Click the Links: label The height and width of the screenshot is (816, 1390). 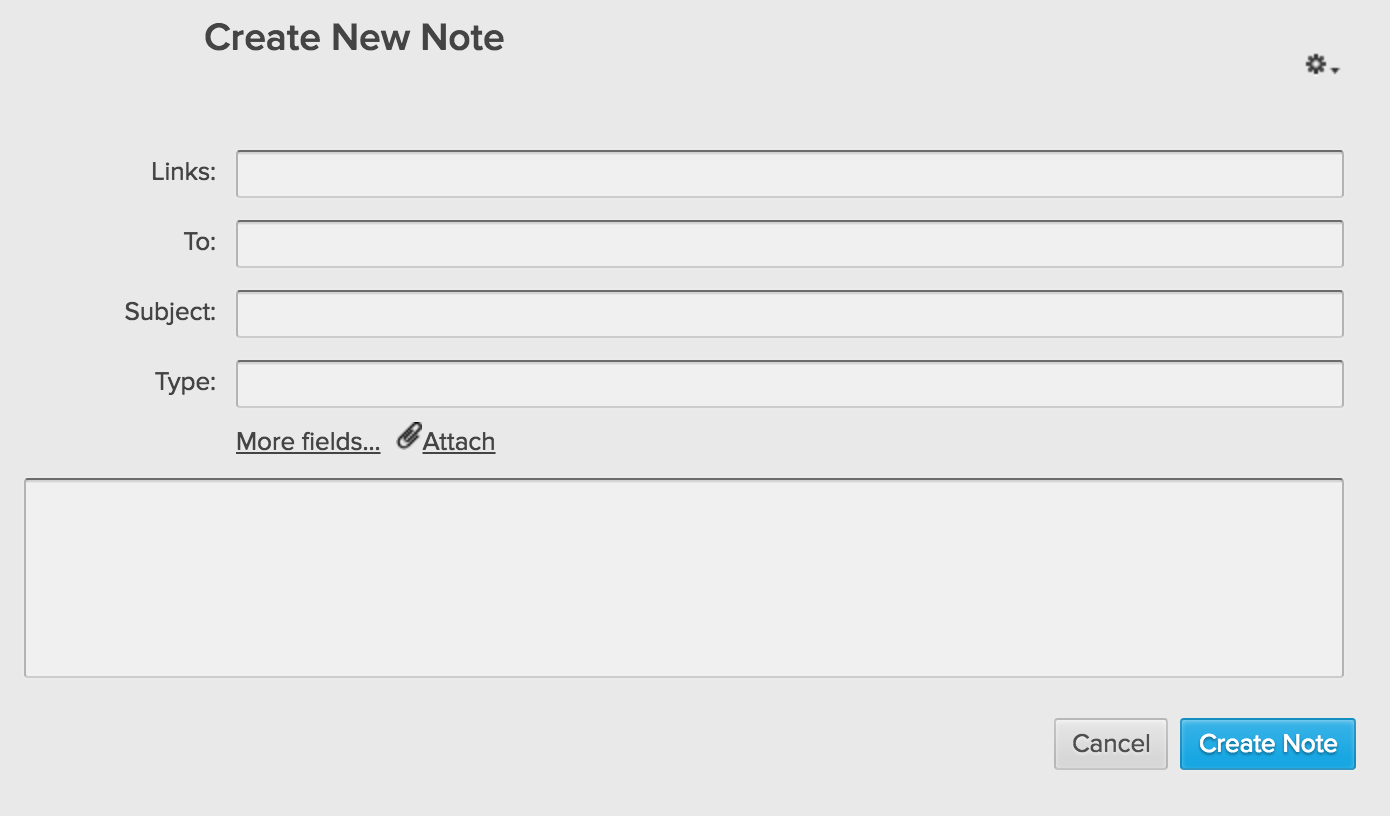click(183, 172)
